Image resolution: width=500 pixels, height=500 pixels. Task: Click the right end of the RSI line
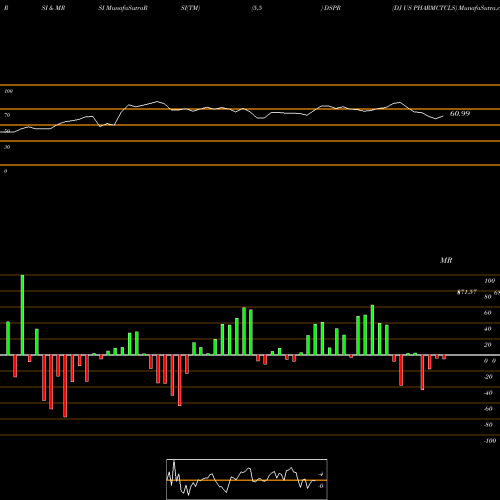click(443, 116)
